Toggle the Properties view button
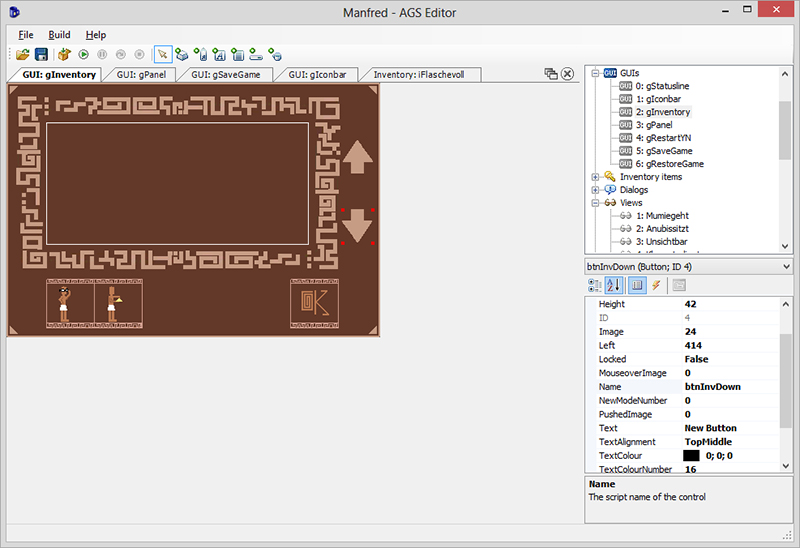Image resolution: width=800 pixels, height=548 pixels. pos(637,285)
